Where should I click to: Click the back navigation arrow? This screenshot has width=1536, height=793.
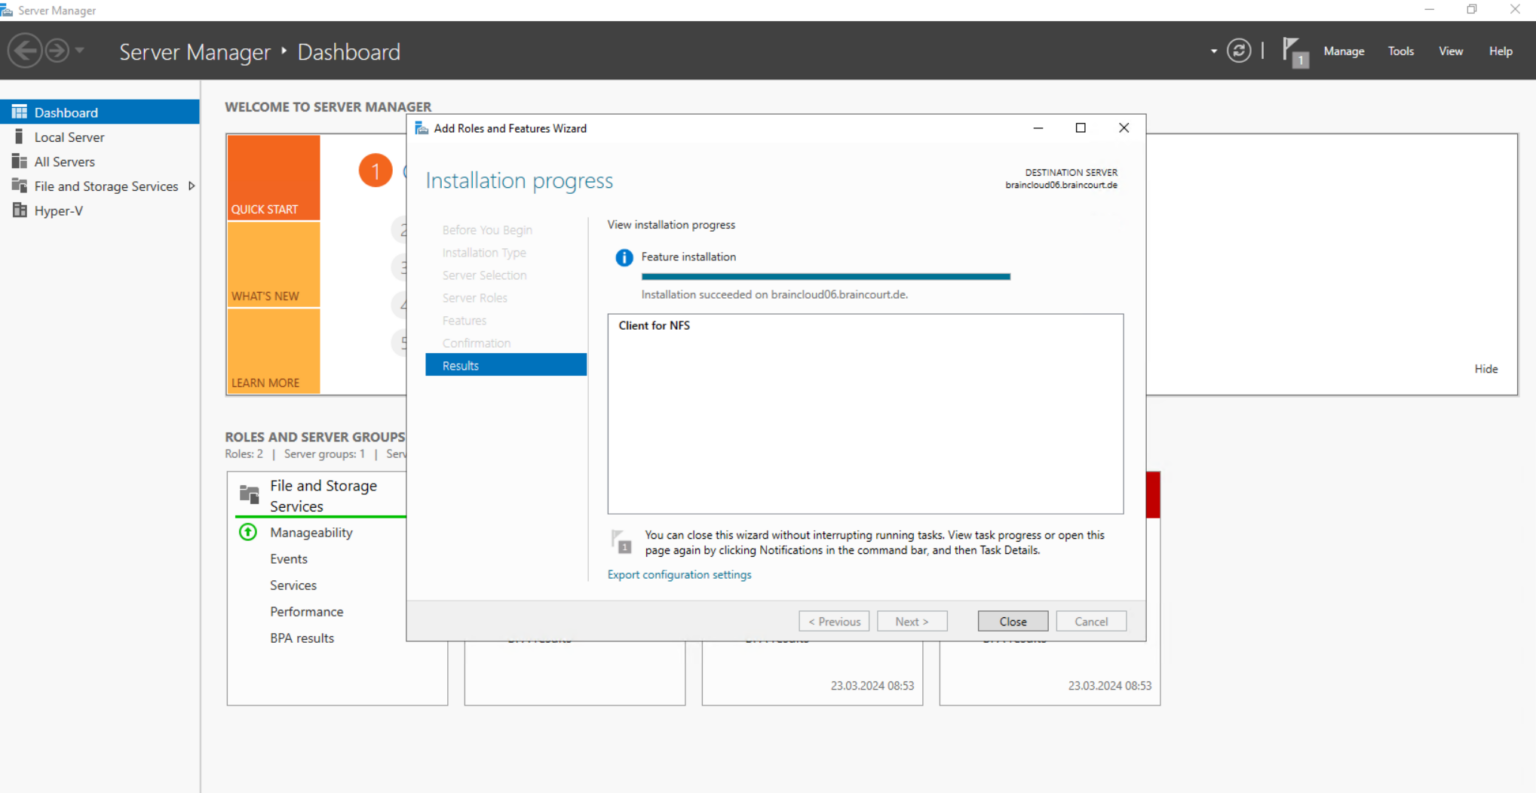[26, 50]
